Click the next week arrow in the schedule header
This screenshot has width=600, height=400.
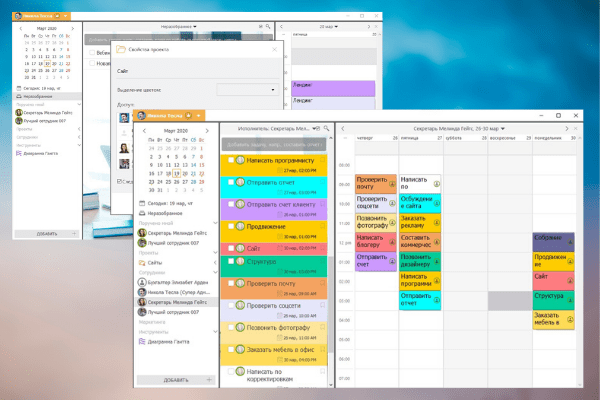point(566,130)
